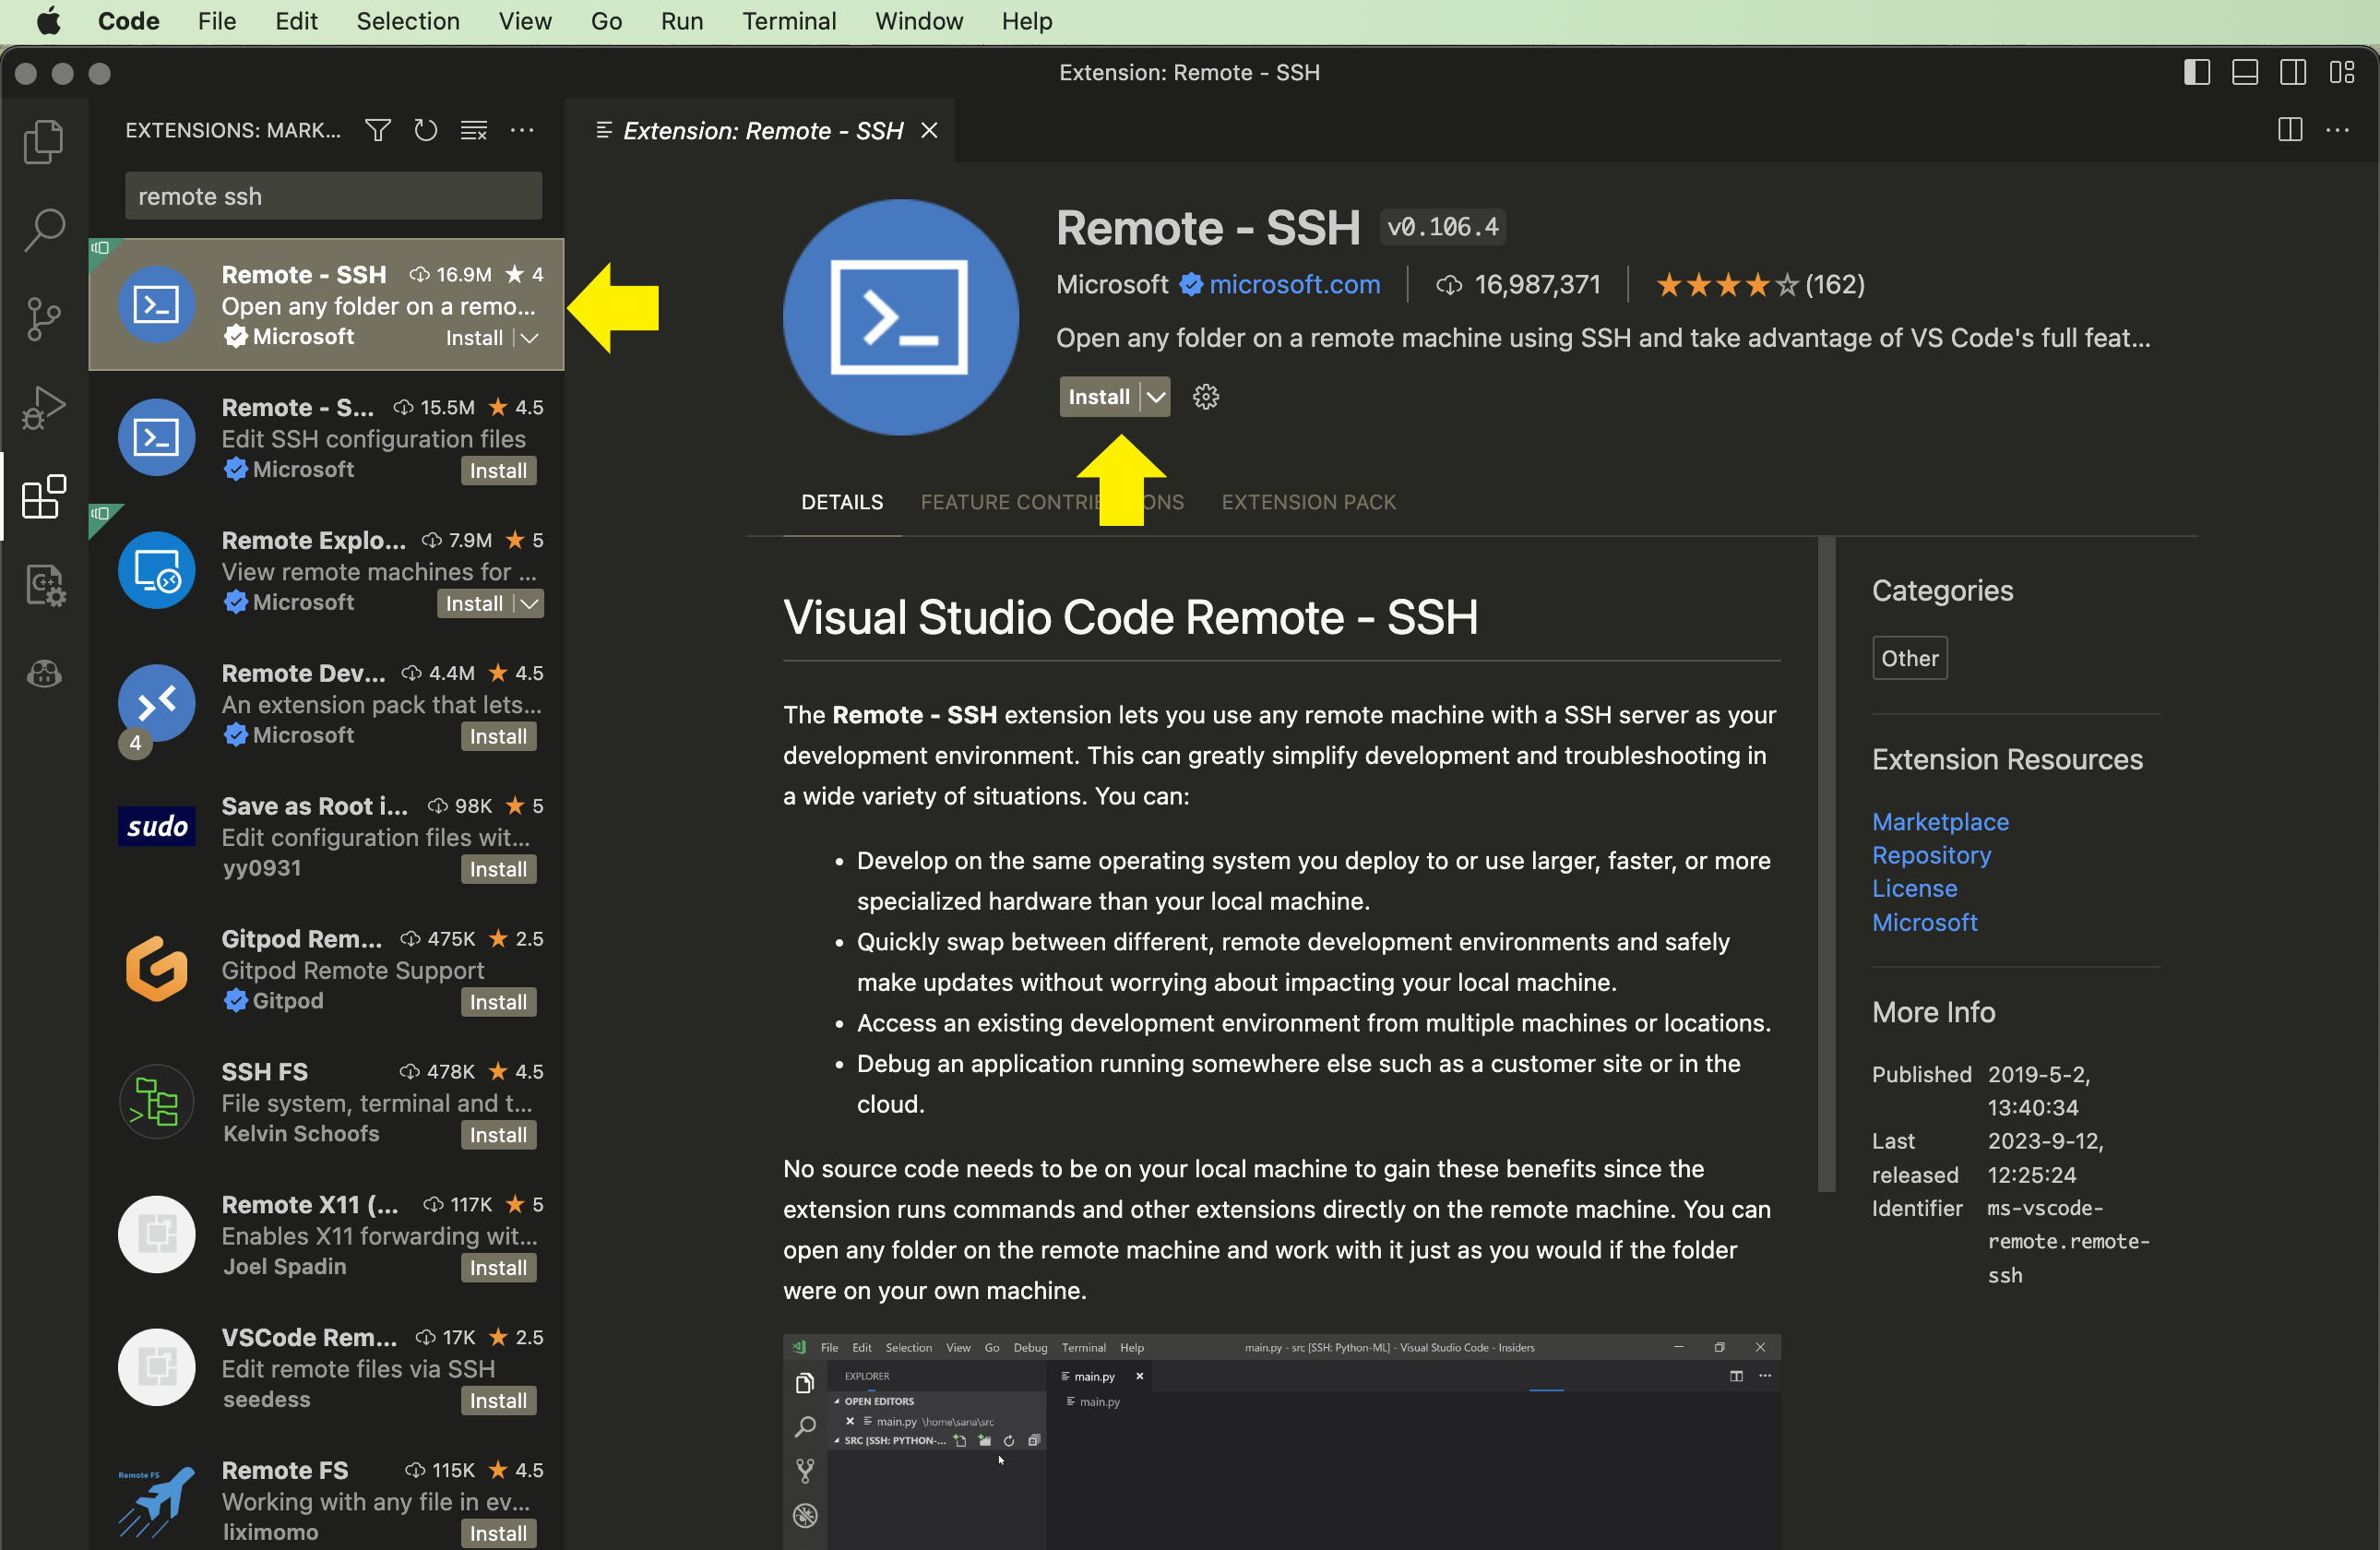Click the Remote Explorer extension icon in list
This screenshot has height=1550, width=2380.
click(156, 570)
